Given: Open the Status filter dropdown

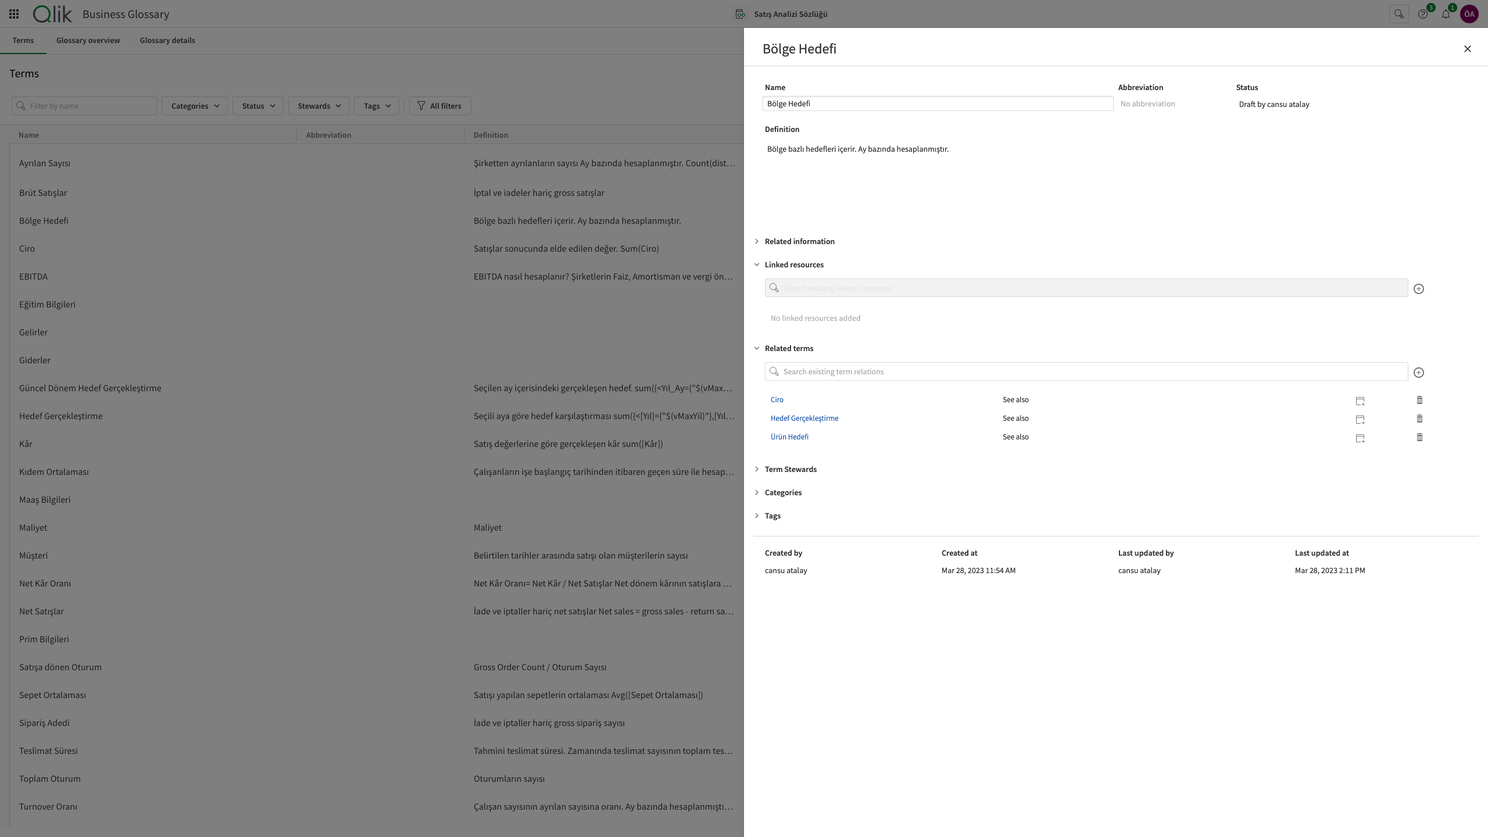Looking at the screenshot, I should pyautogui.click(x=258, y=106).
